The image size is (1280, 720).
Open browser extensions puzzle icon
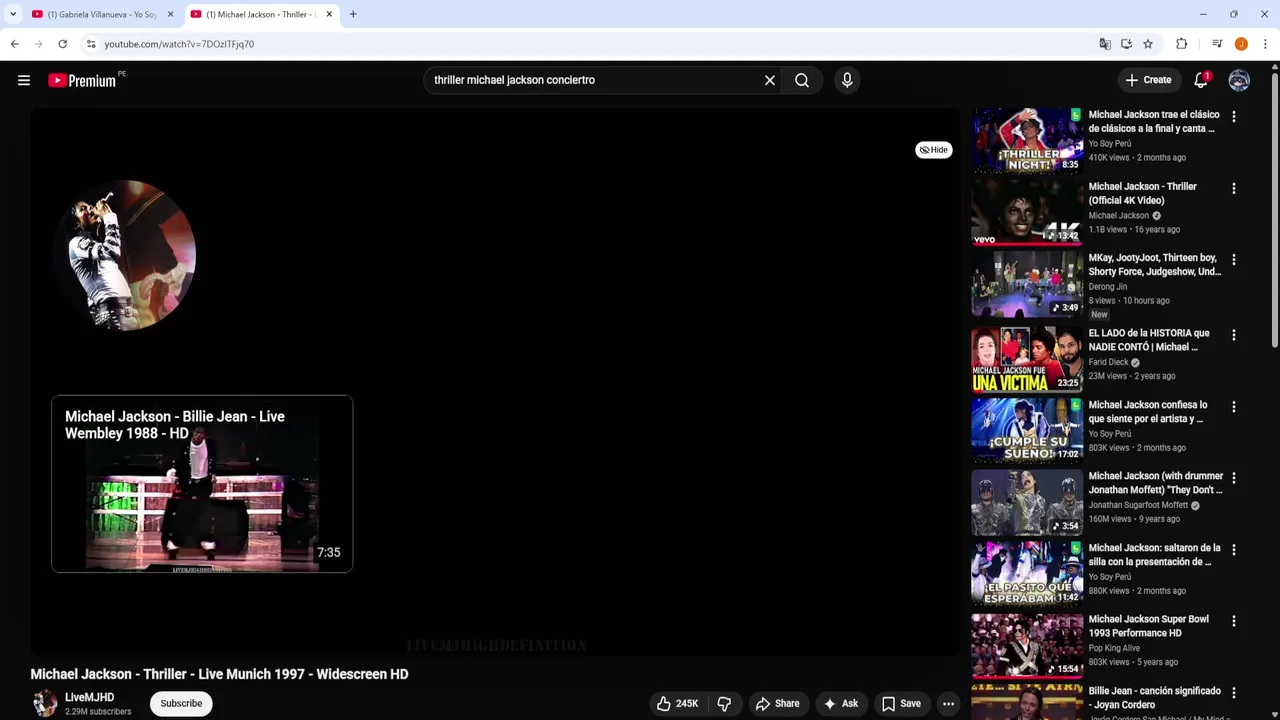coord(1182,44)
